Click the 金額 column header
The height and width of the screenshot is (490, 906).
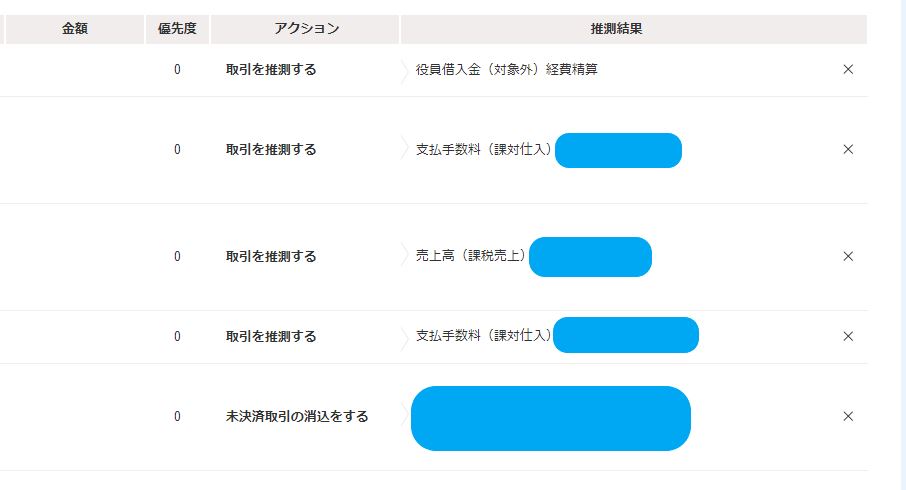(75, 29)
